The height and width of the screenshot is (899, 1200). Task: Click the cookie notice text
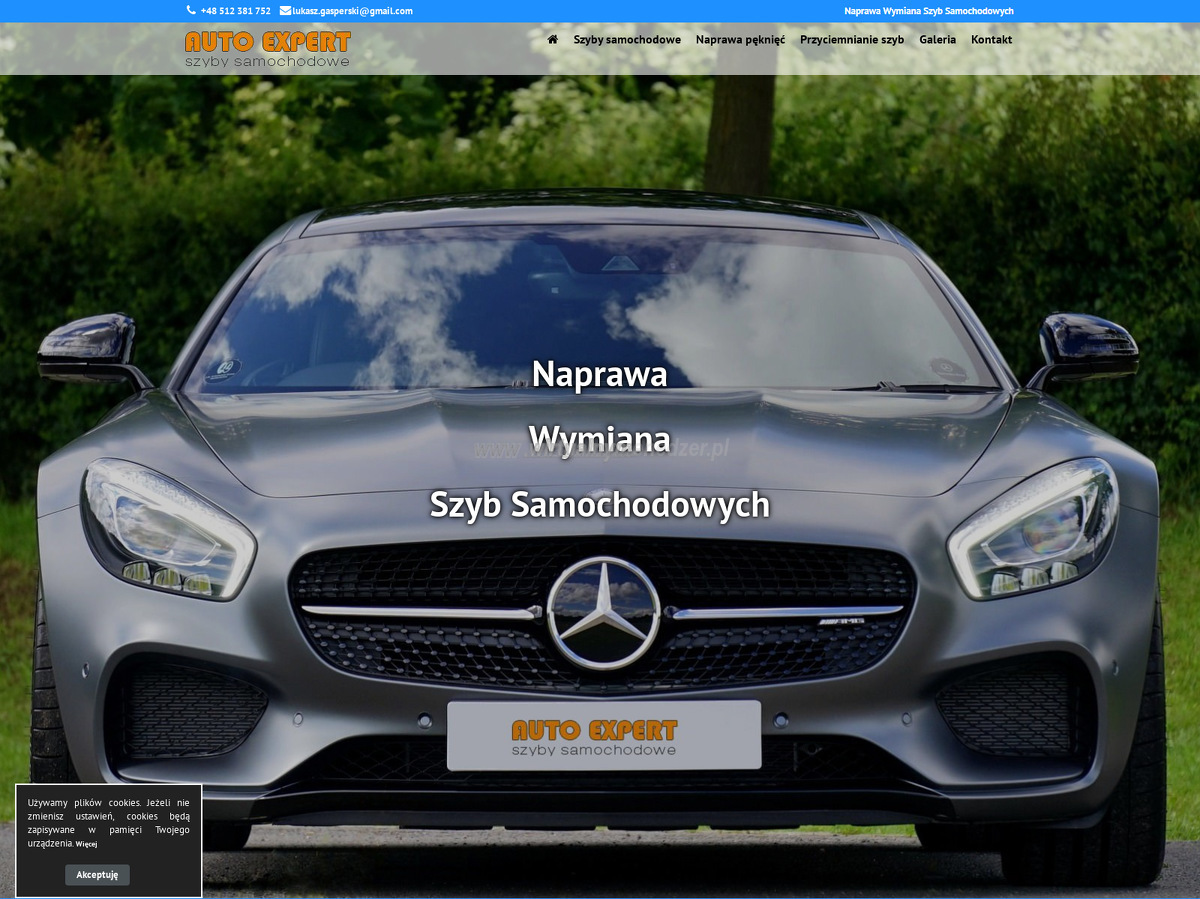click(x=108, y=823)
